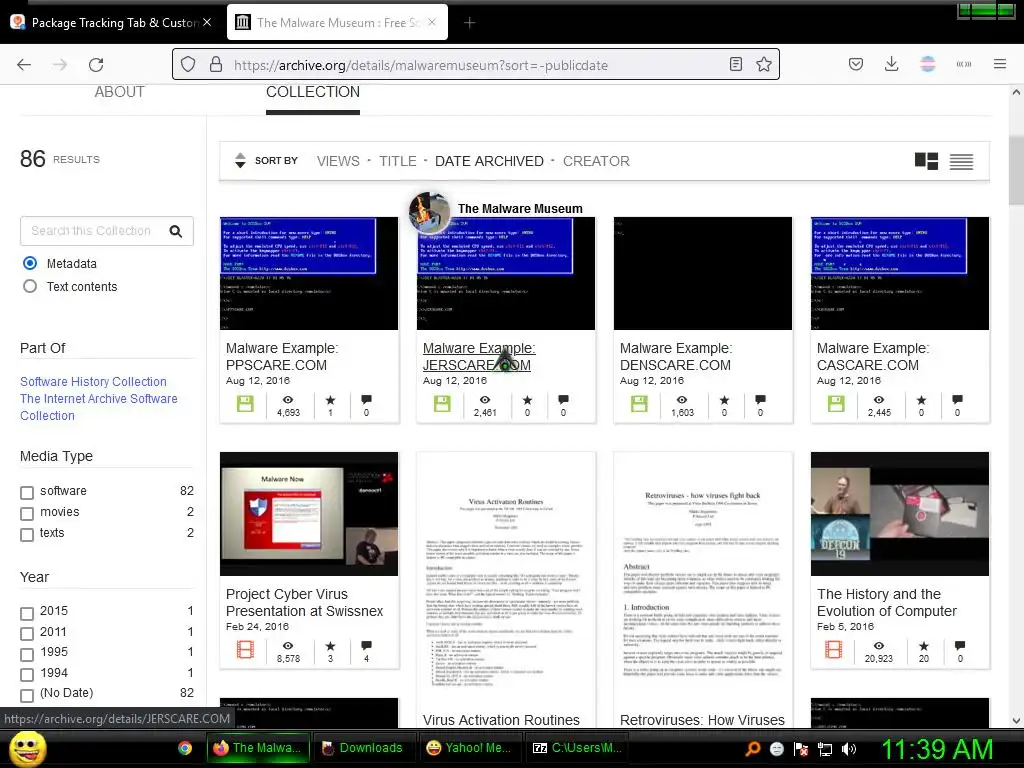Sort results by CREATOR
This screenshot has width=1024, height=768.
[x=596, y=161]
